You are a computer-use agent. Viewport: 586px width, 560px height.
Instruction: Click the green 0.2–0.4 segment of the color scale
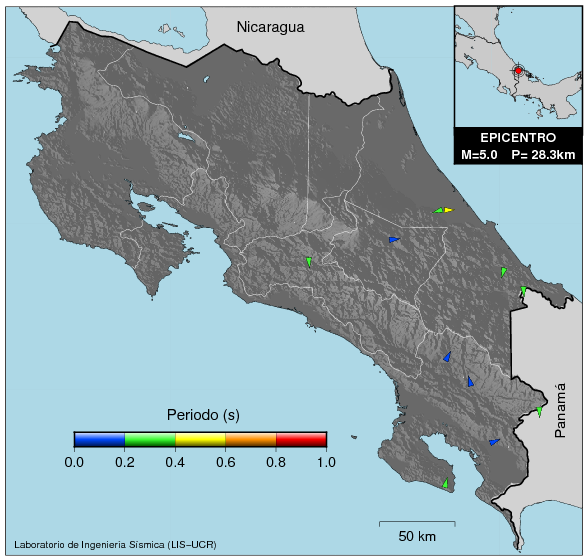click(x=150, y=440)
